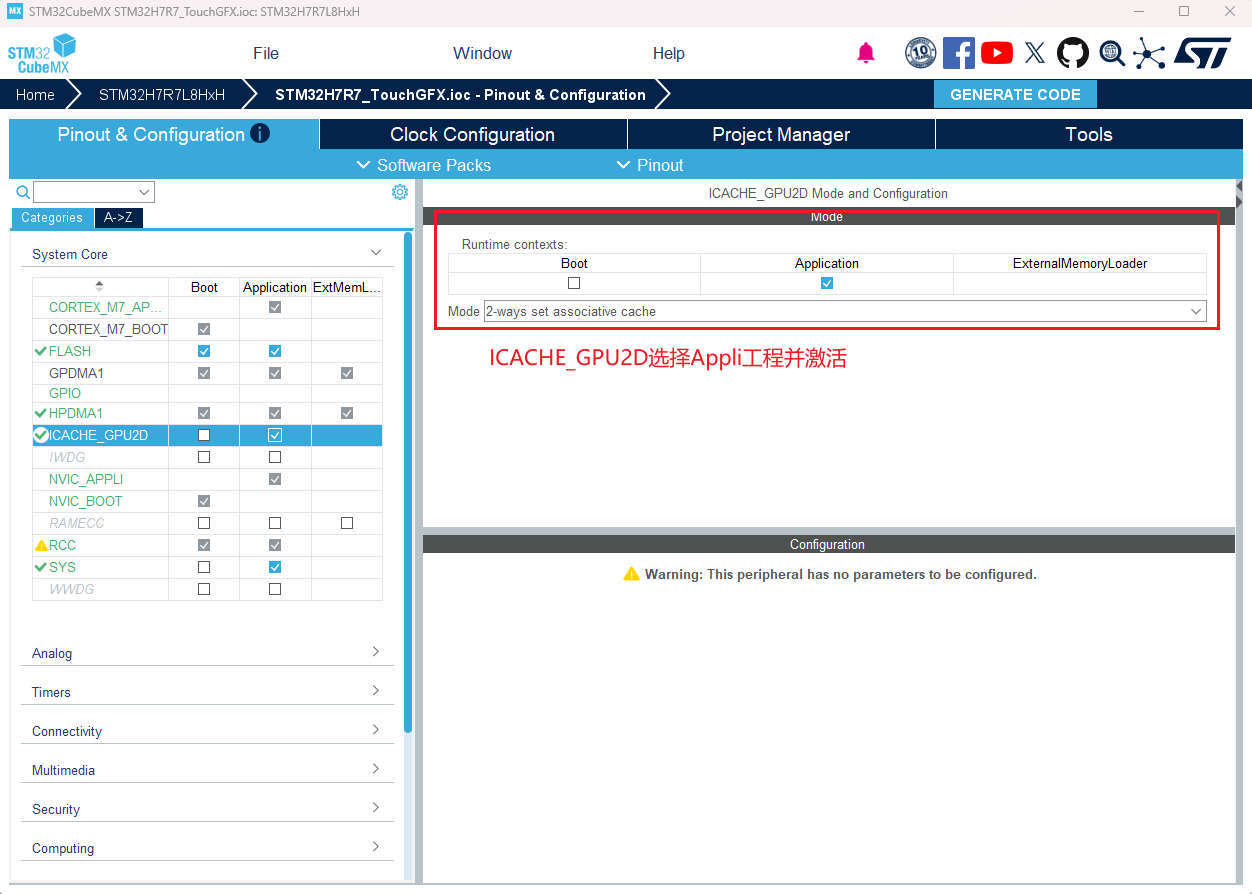This screenshot has height=894, width=1252.
Task: Open the Window menu
Action: [482, 53]
